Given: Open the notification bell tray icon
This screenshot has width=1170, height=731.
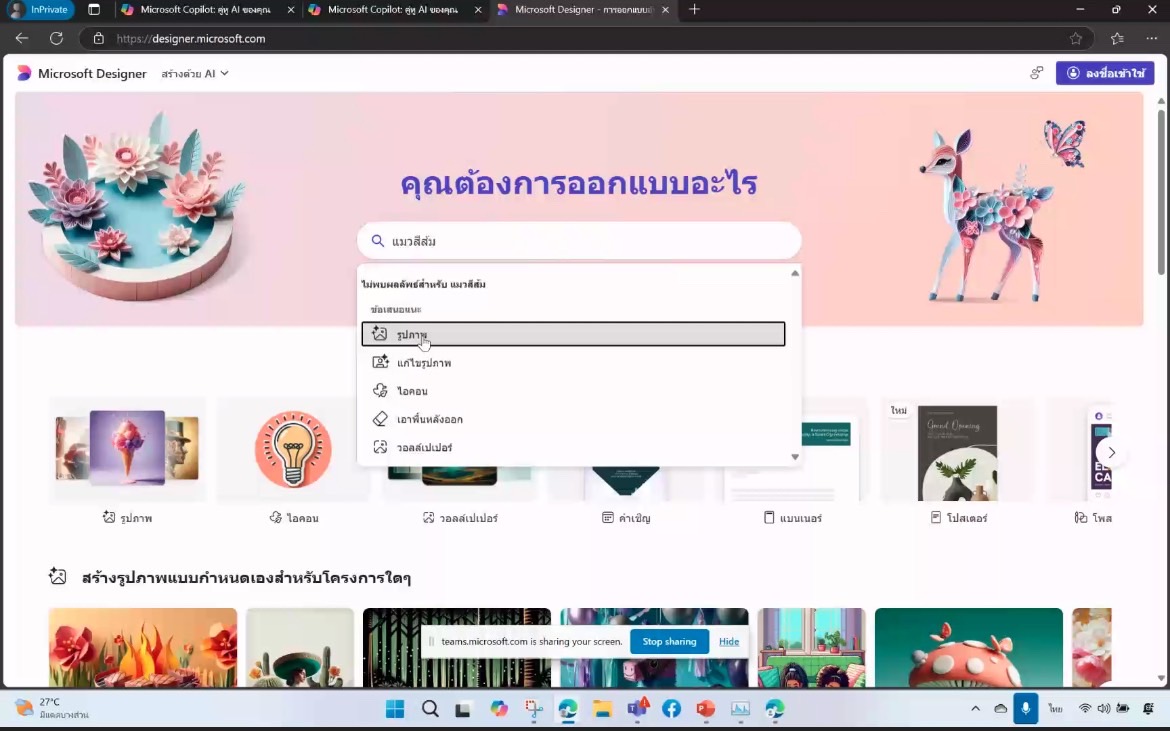Looking at the screenshot, I should 1148,709.
